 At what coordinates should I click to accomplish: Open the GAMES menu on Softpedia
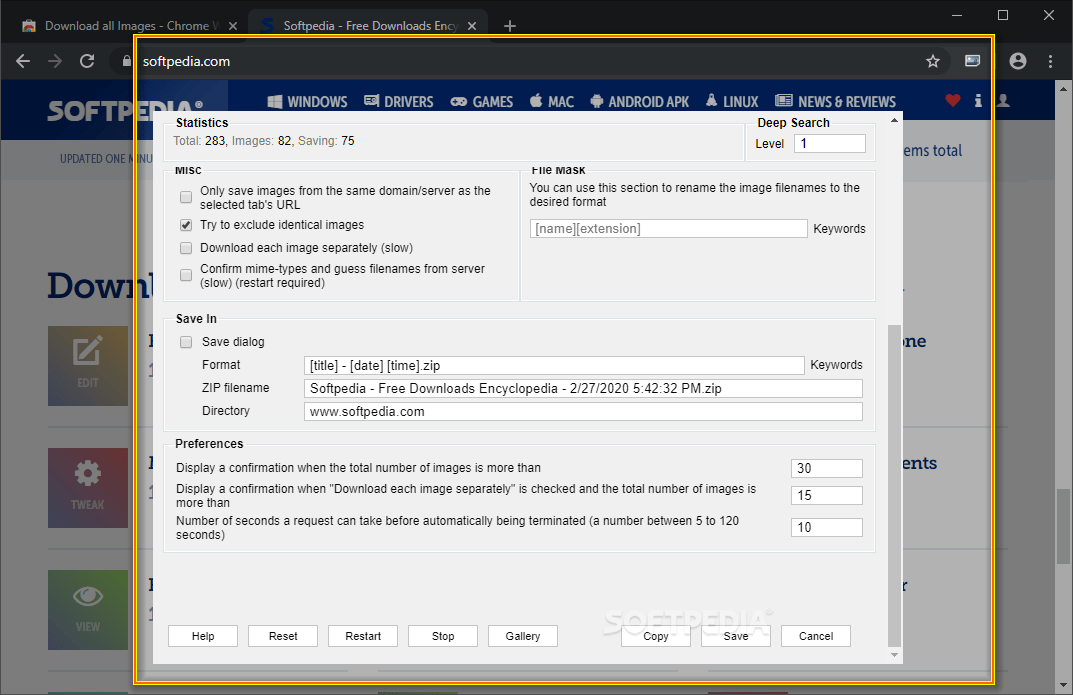coord(482,102)
